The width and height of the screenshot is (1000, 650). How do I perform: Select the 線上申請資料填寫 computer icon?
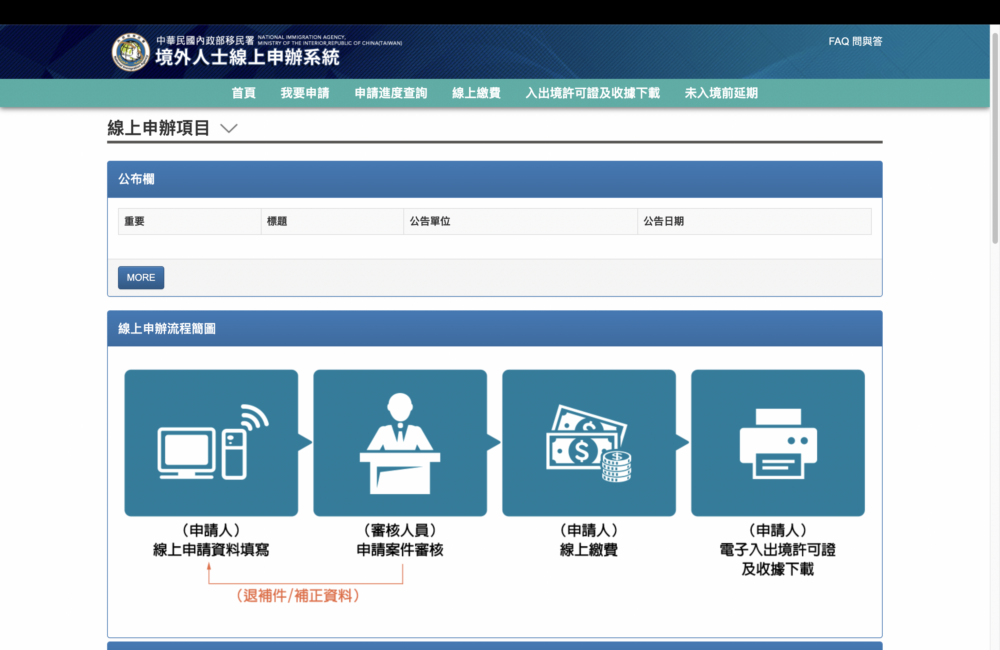[x=210, y=442]
